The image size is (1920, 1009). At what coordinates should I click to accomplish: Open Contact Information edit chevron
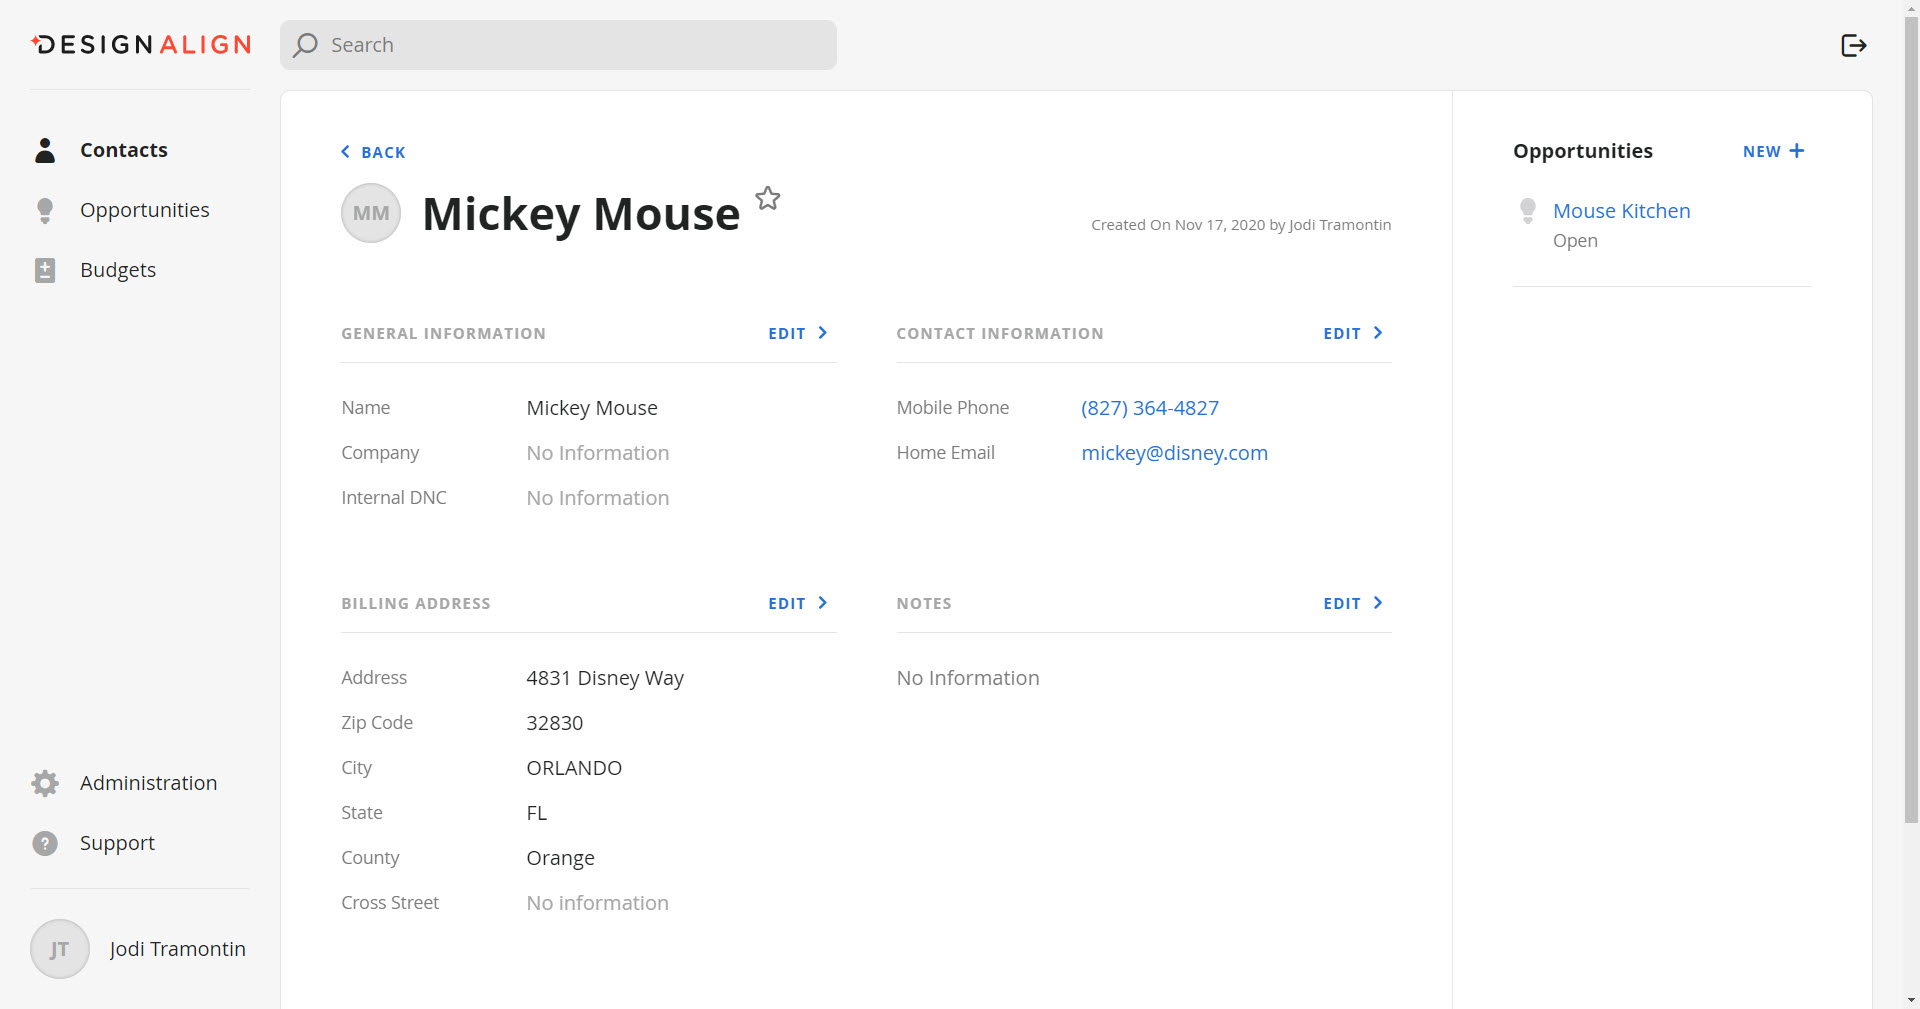click(x=1378, y=333)
